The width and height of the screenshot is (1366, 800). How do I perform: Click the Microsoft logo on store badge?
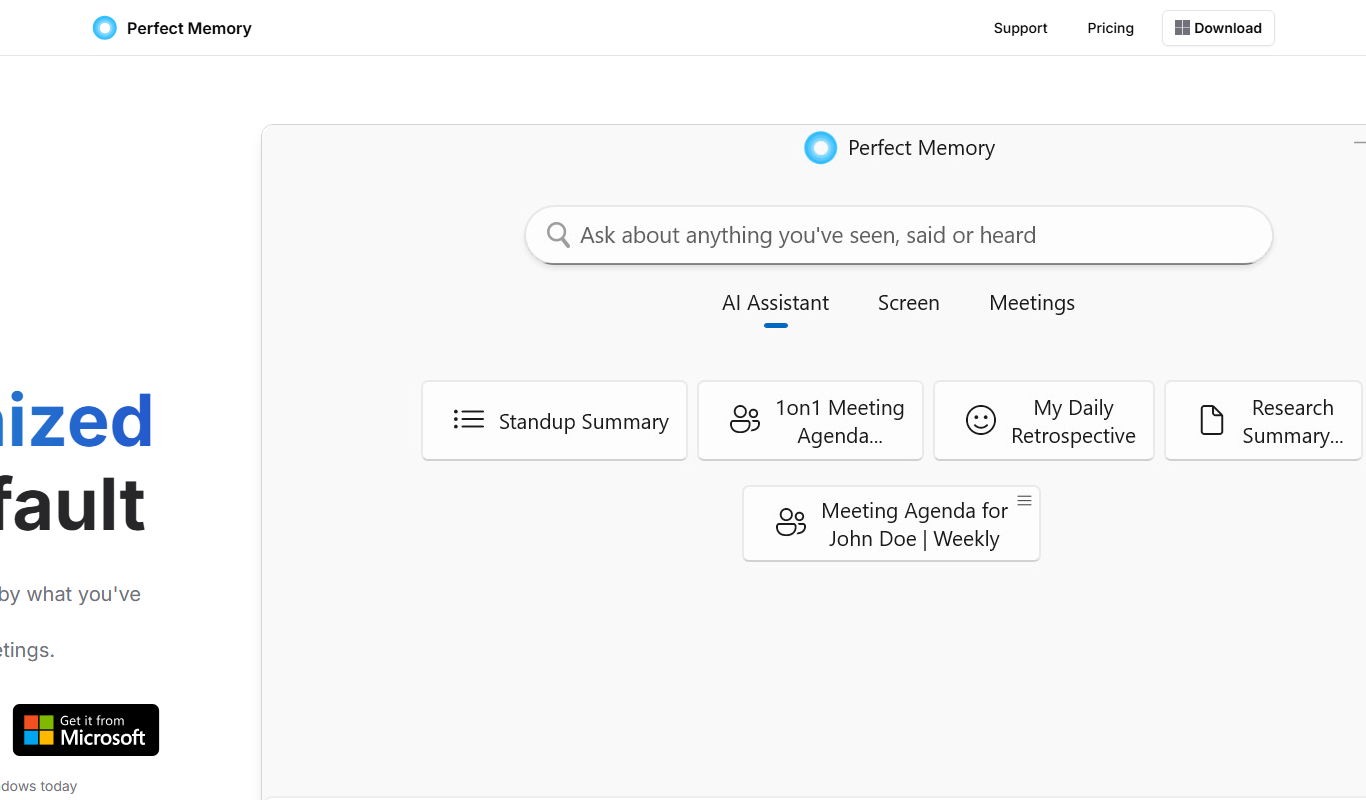click(39, 730)
